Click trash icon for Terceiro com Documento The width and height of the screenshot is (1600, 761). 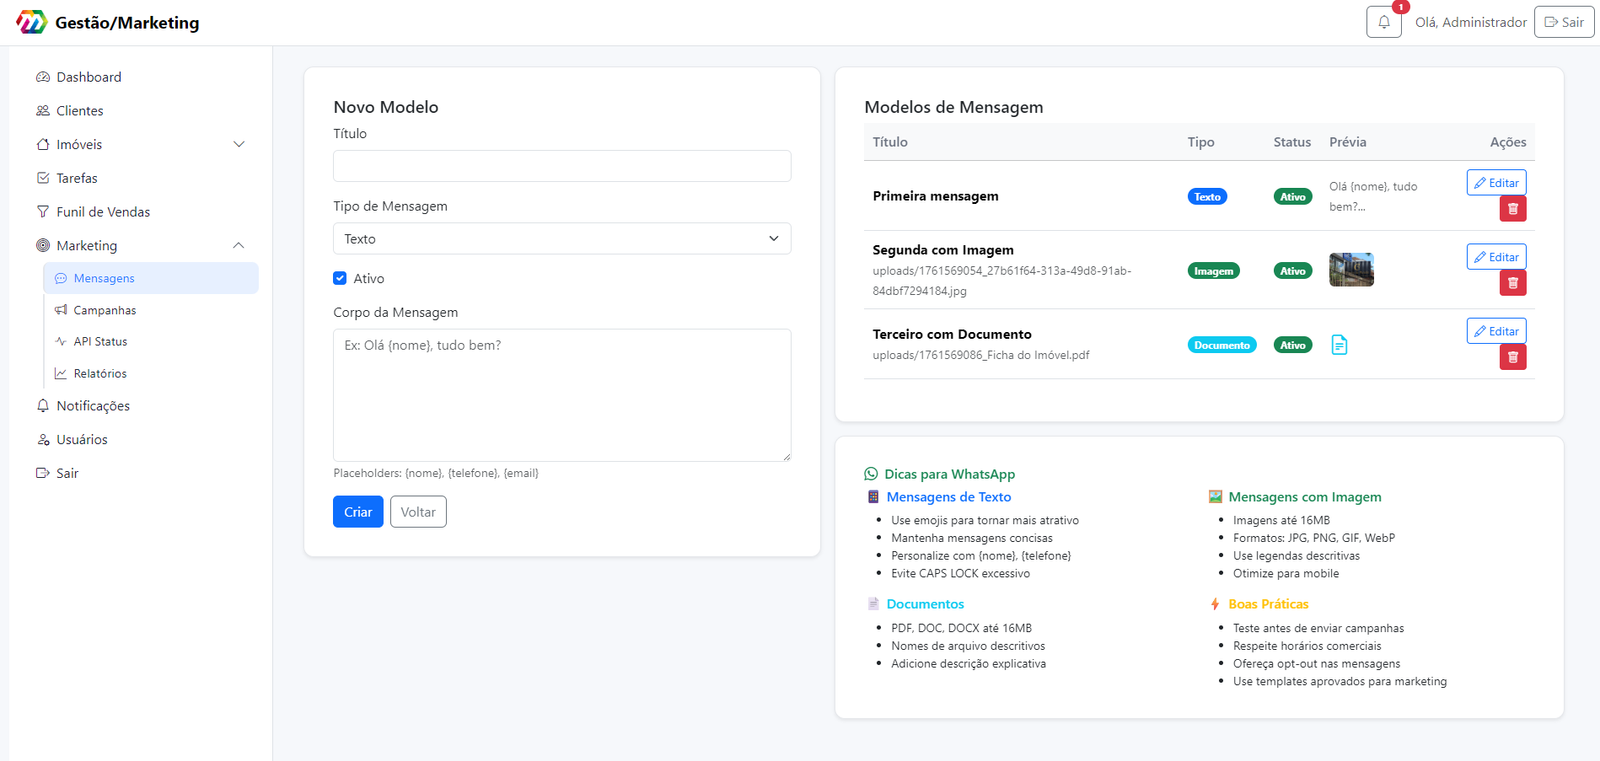pyautogui.click(x=1512, y=357)
